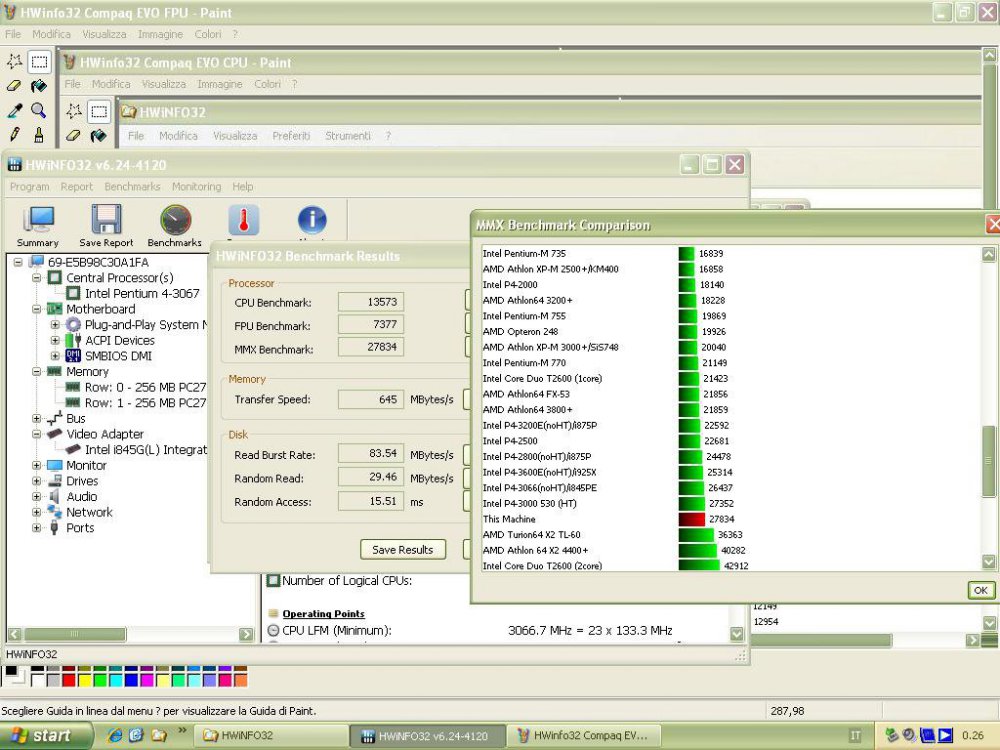Toggle the Free-Form Select tool
The width and height of the screenshot is (1000, 750).
coord(15,60)
